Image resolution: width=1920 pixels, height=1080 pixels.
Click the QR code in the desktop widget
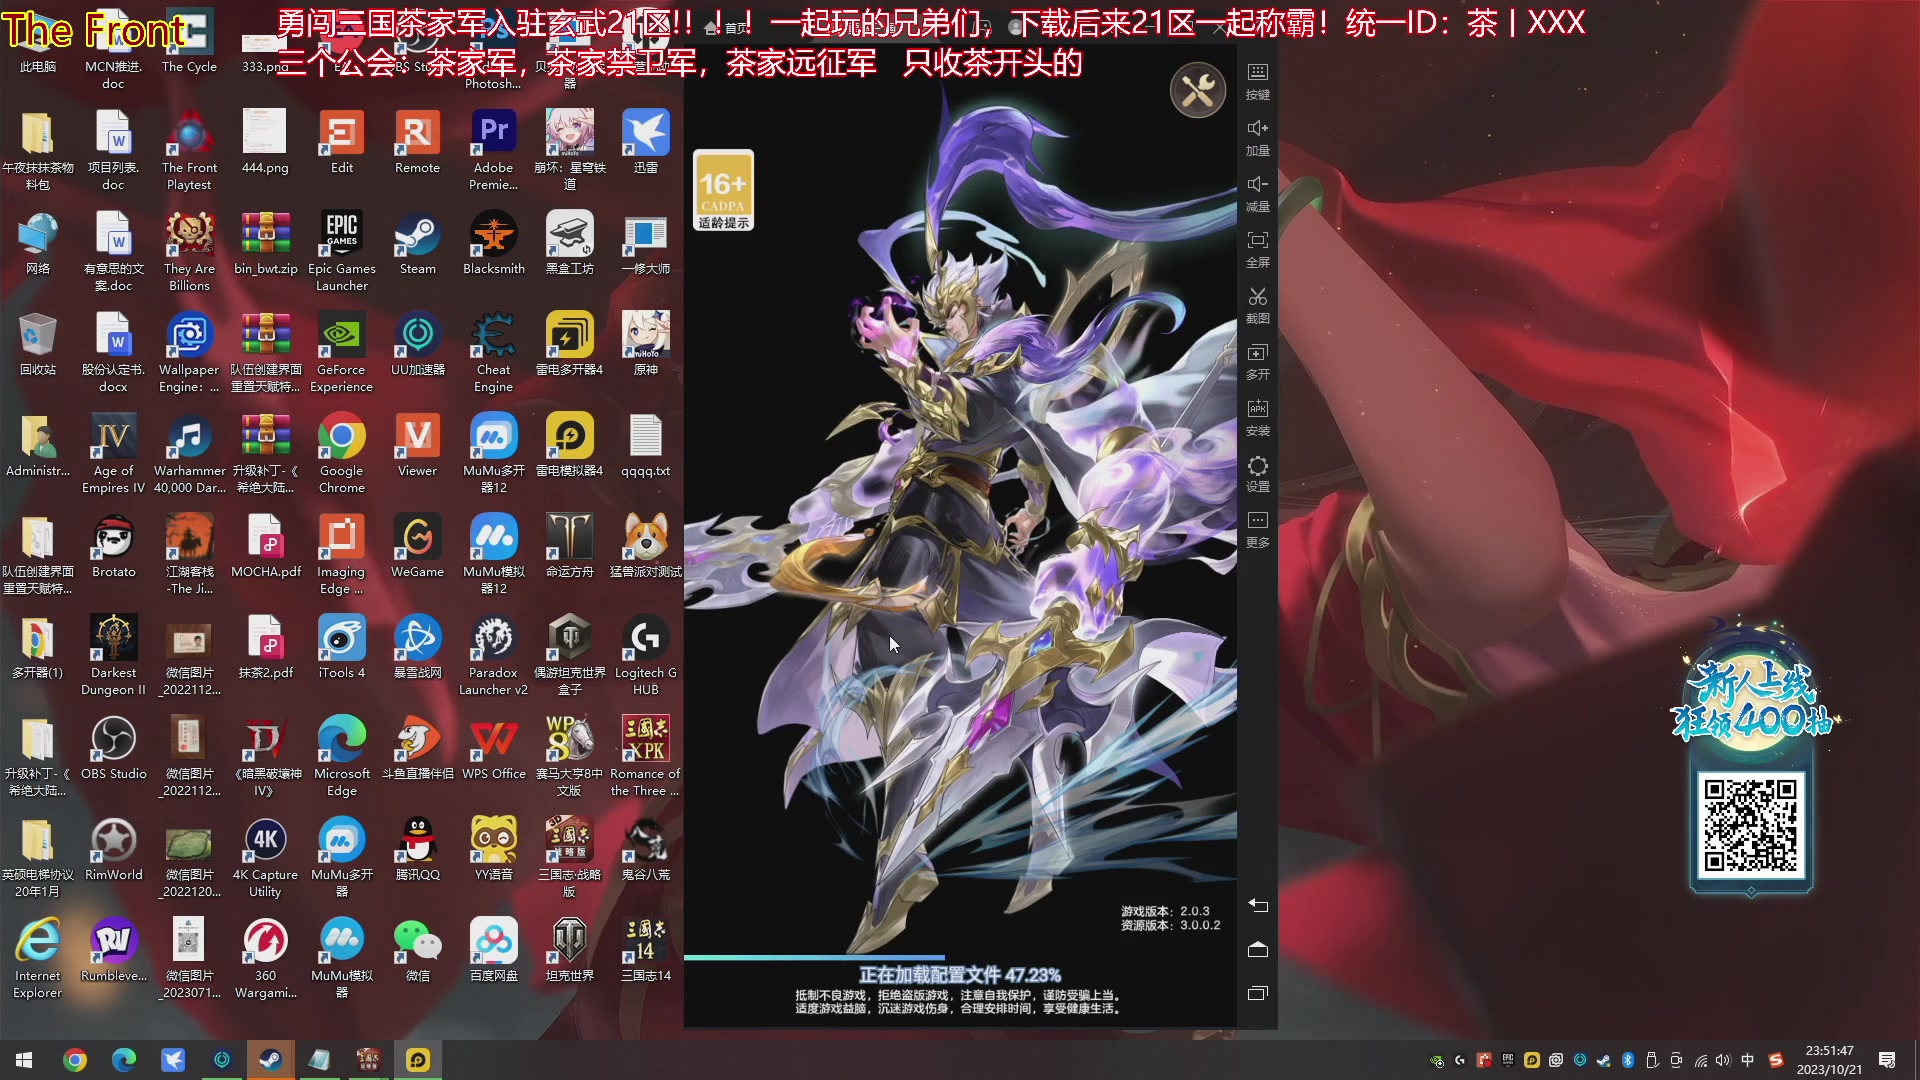tap(1750, 826)
